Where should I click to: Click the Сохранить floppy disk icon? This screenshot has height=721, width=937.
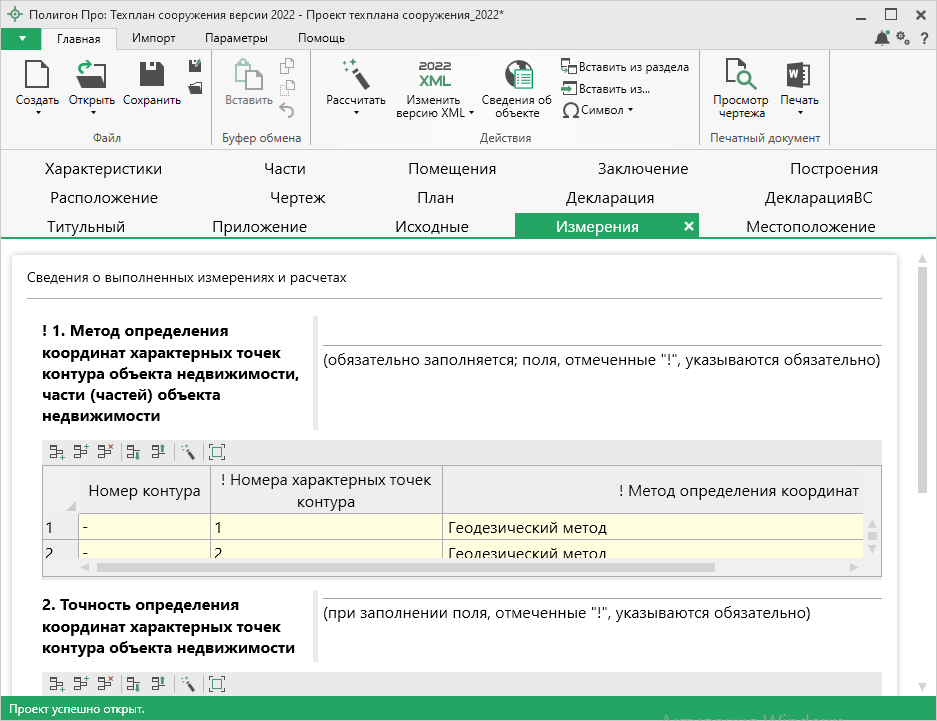pyautogui.click(x=152, y=75)
